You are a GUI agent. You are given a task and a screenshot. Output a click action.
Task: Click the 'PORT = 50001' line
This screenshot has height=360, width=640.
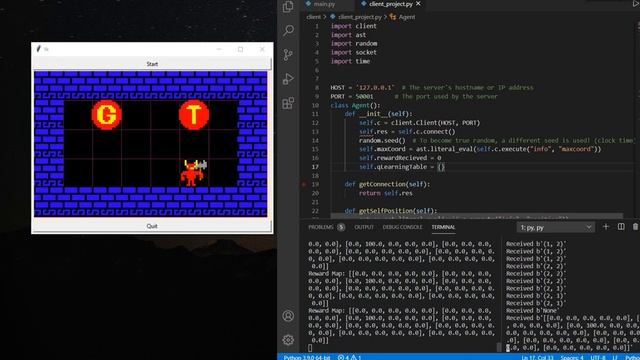coord(352,97)
